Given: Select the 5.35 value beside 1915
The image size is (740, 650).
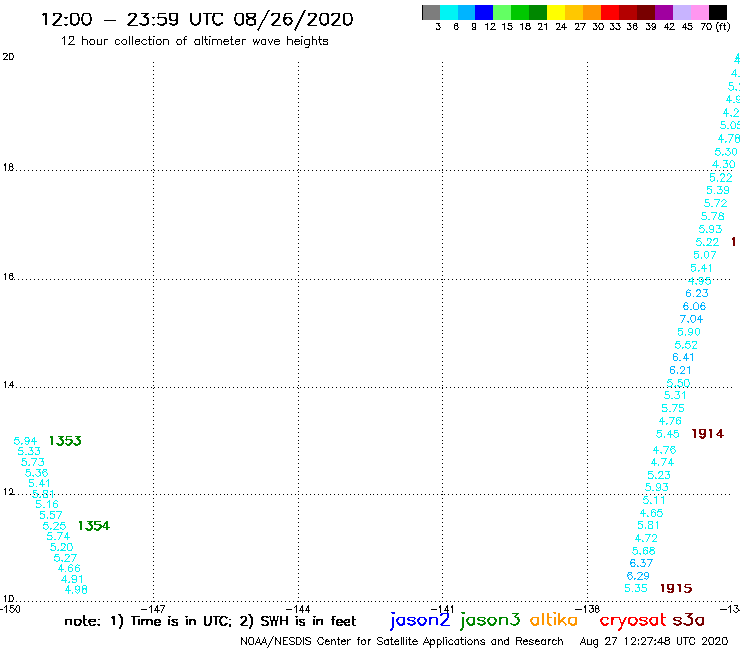Looking at the screenshot, I should [636, 588].
